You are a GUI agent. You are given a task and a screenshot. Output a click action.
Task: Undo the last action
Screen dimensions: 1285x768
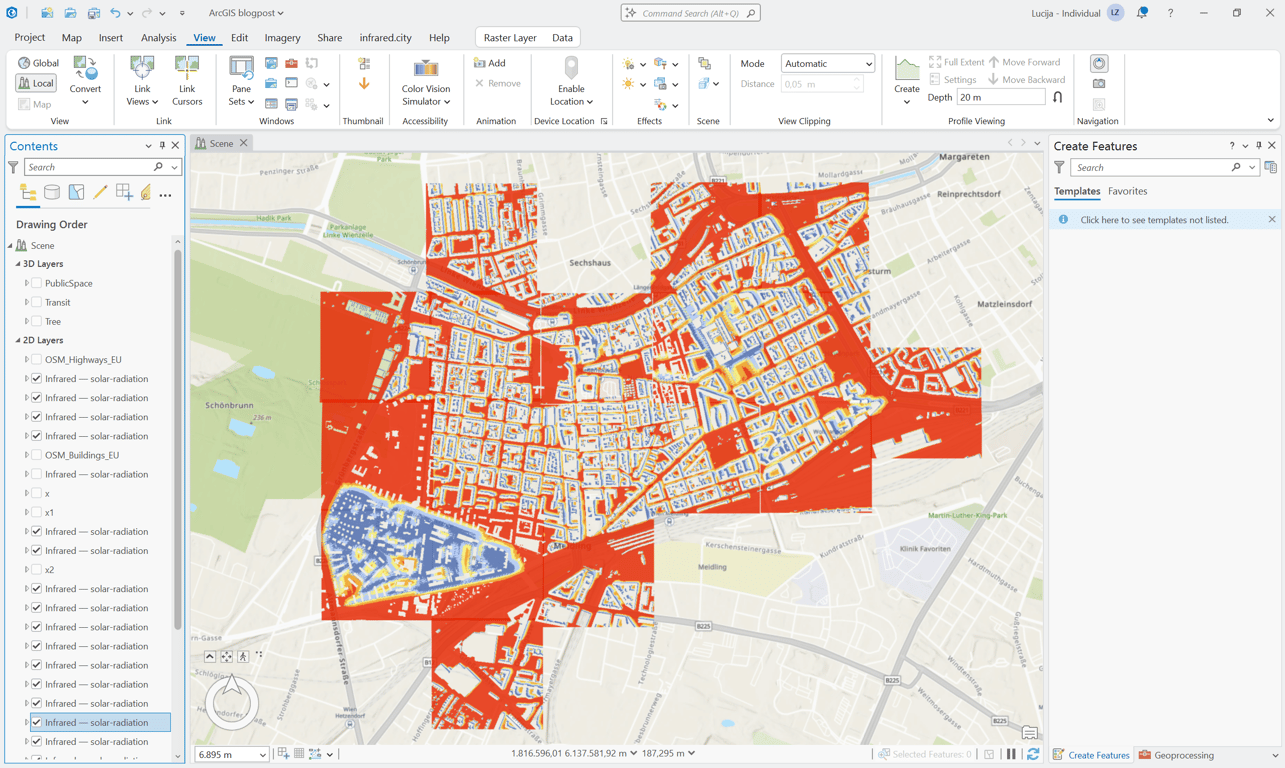(x=115, y=13)
